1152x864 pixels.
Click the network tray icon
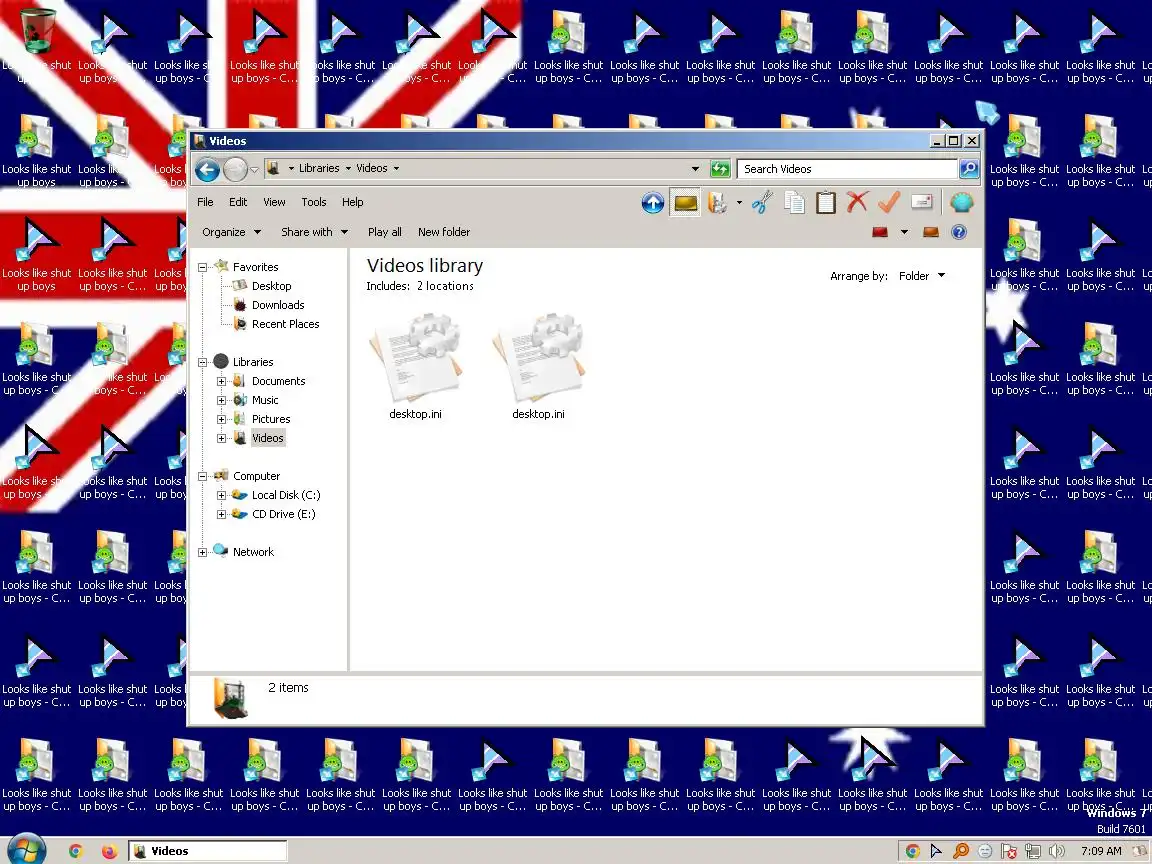[1033, 851]
